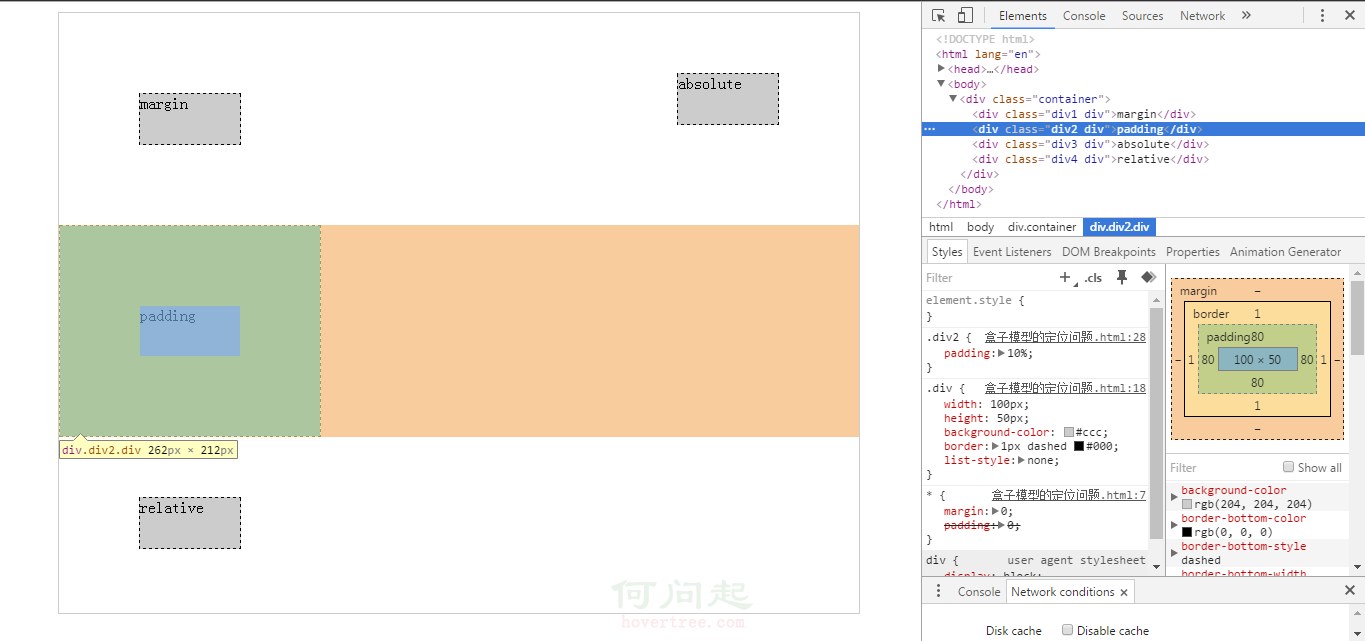Image resolution: width=1365 pixels, height=641 pixels.
Task: Expand computed background-color property
Action: click(1174, 497)
